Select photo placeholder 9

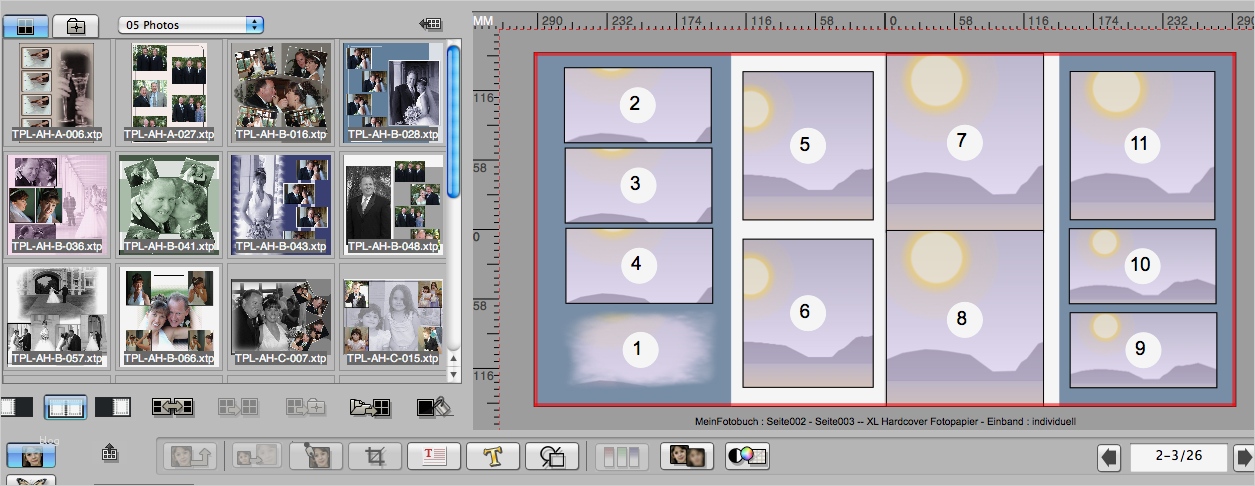[1143, 350]
